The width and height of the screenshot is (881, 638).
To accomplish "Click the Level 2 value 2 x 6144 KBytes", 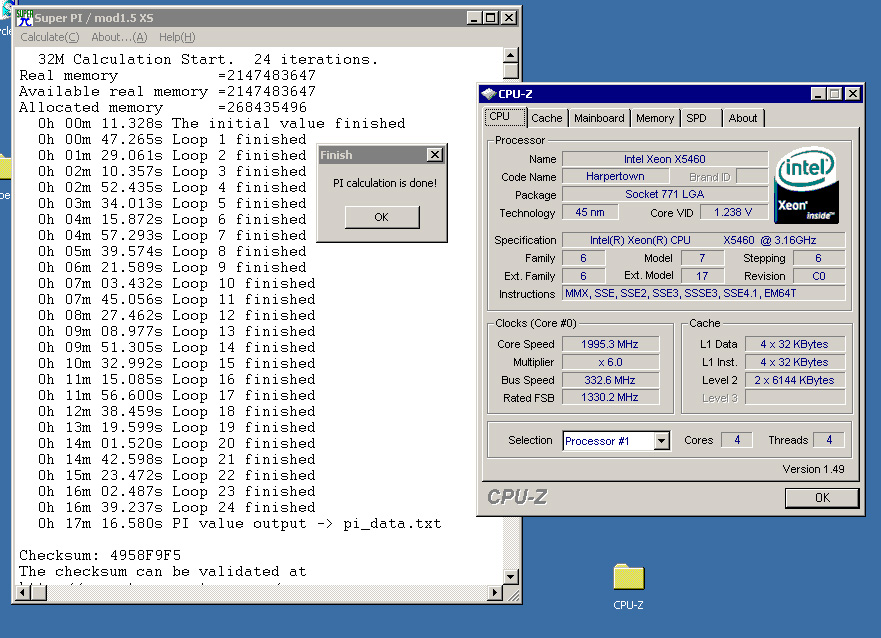I will 794,380.
